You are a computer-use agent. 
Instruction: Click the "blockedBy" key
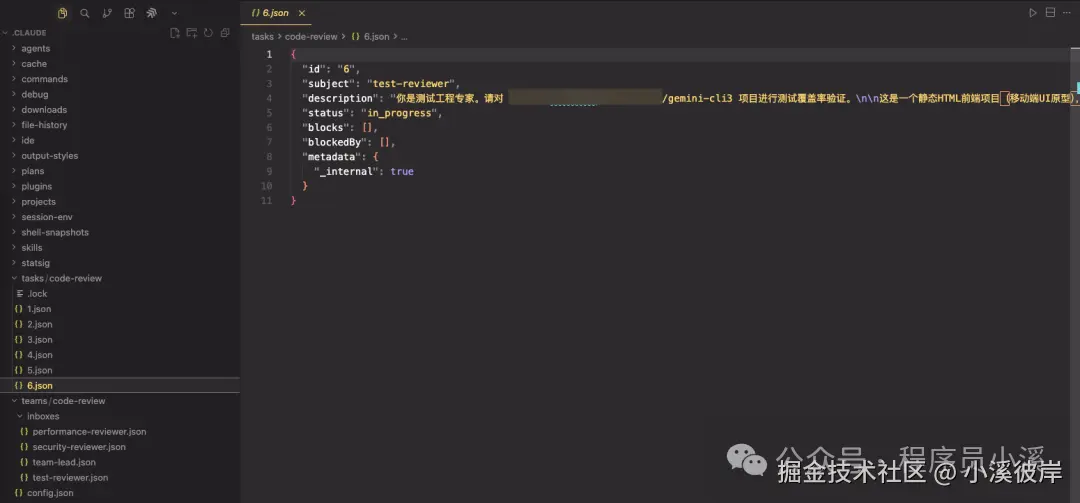click(x=335, y=142)
